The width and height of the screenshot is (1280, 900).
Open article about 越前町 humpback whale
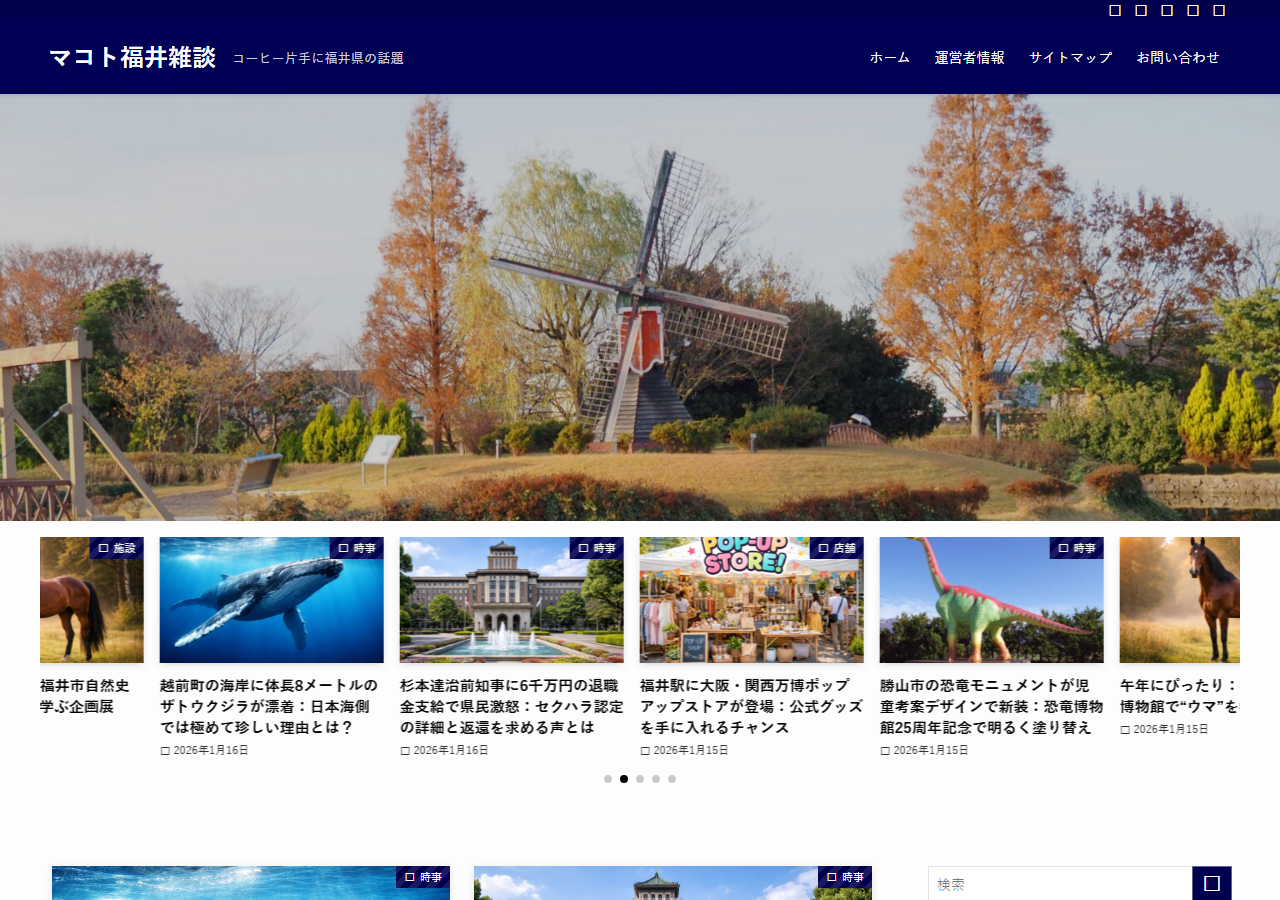click(271, 706)
